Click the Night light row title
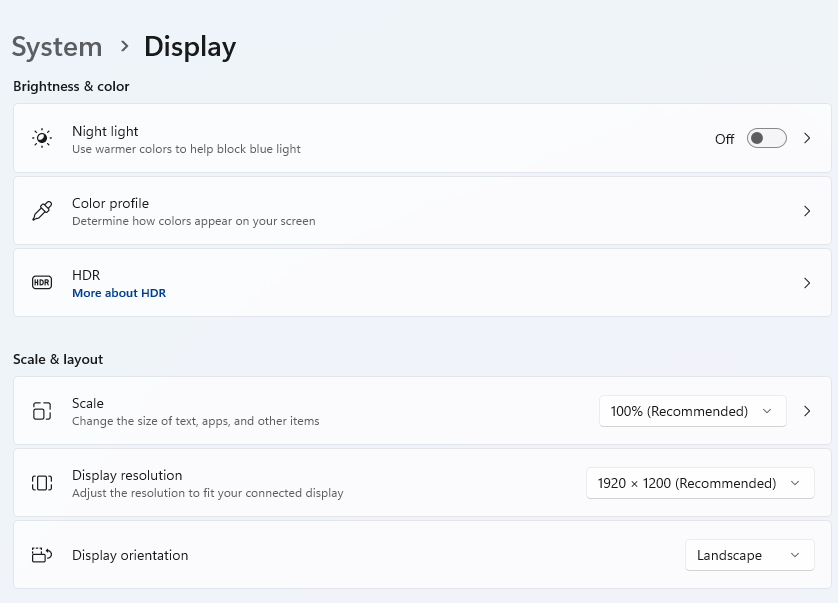Viewport: 838px width, 603px height. tap(105, 131)
